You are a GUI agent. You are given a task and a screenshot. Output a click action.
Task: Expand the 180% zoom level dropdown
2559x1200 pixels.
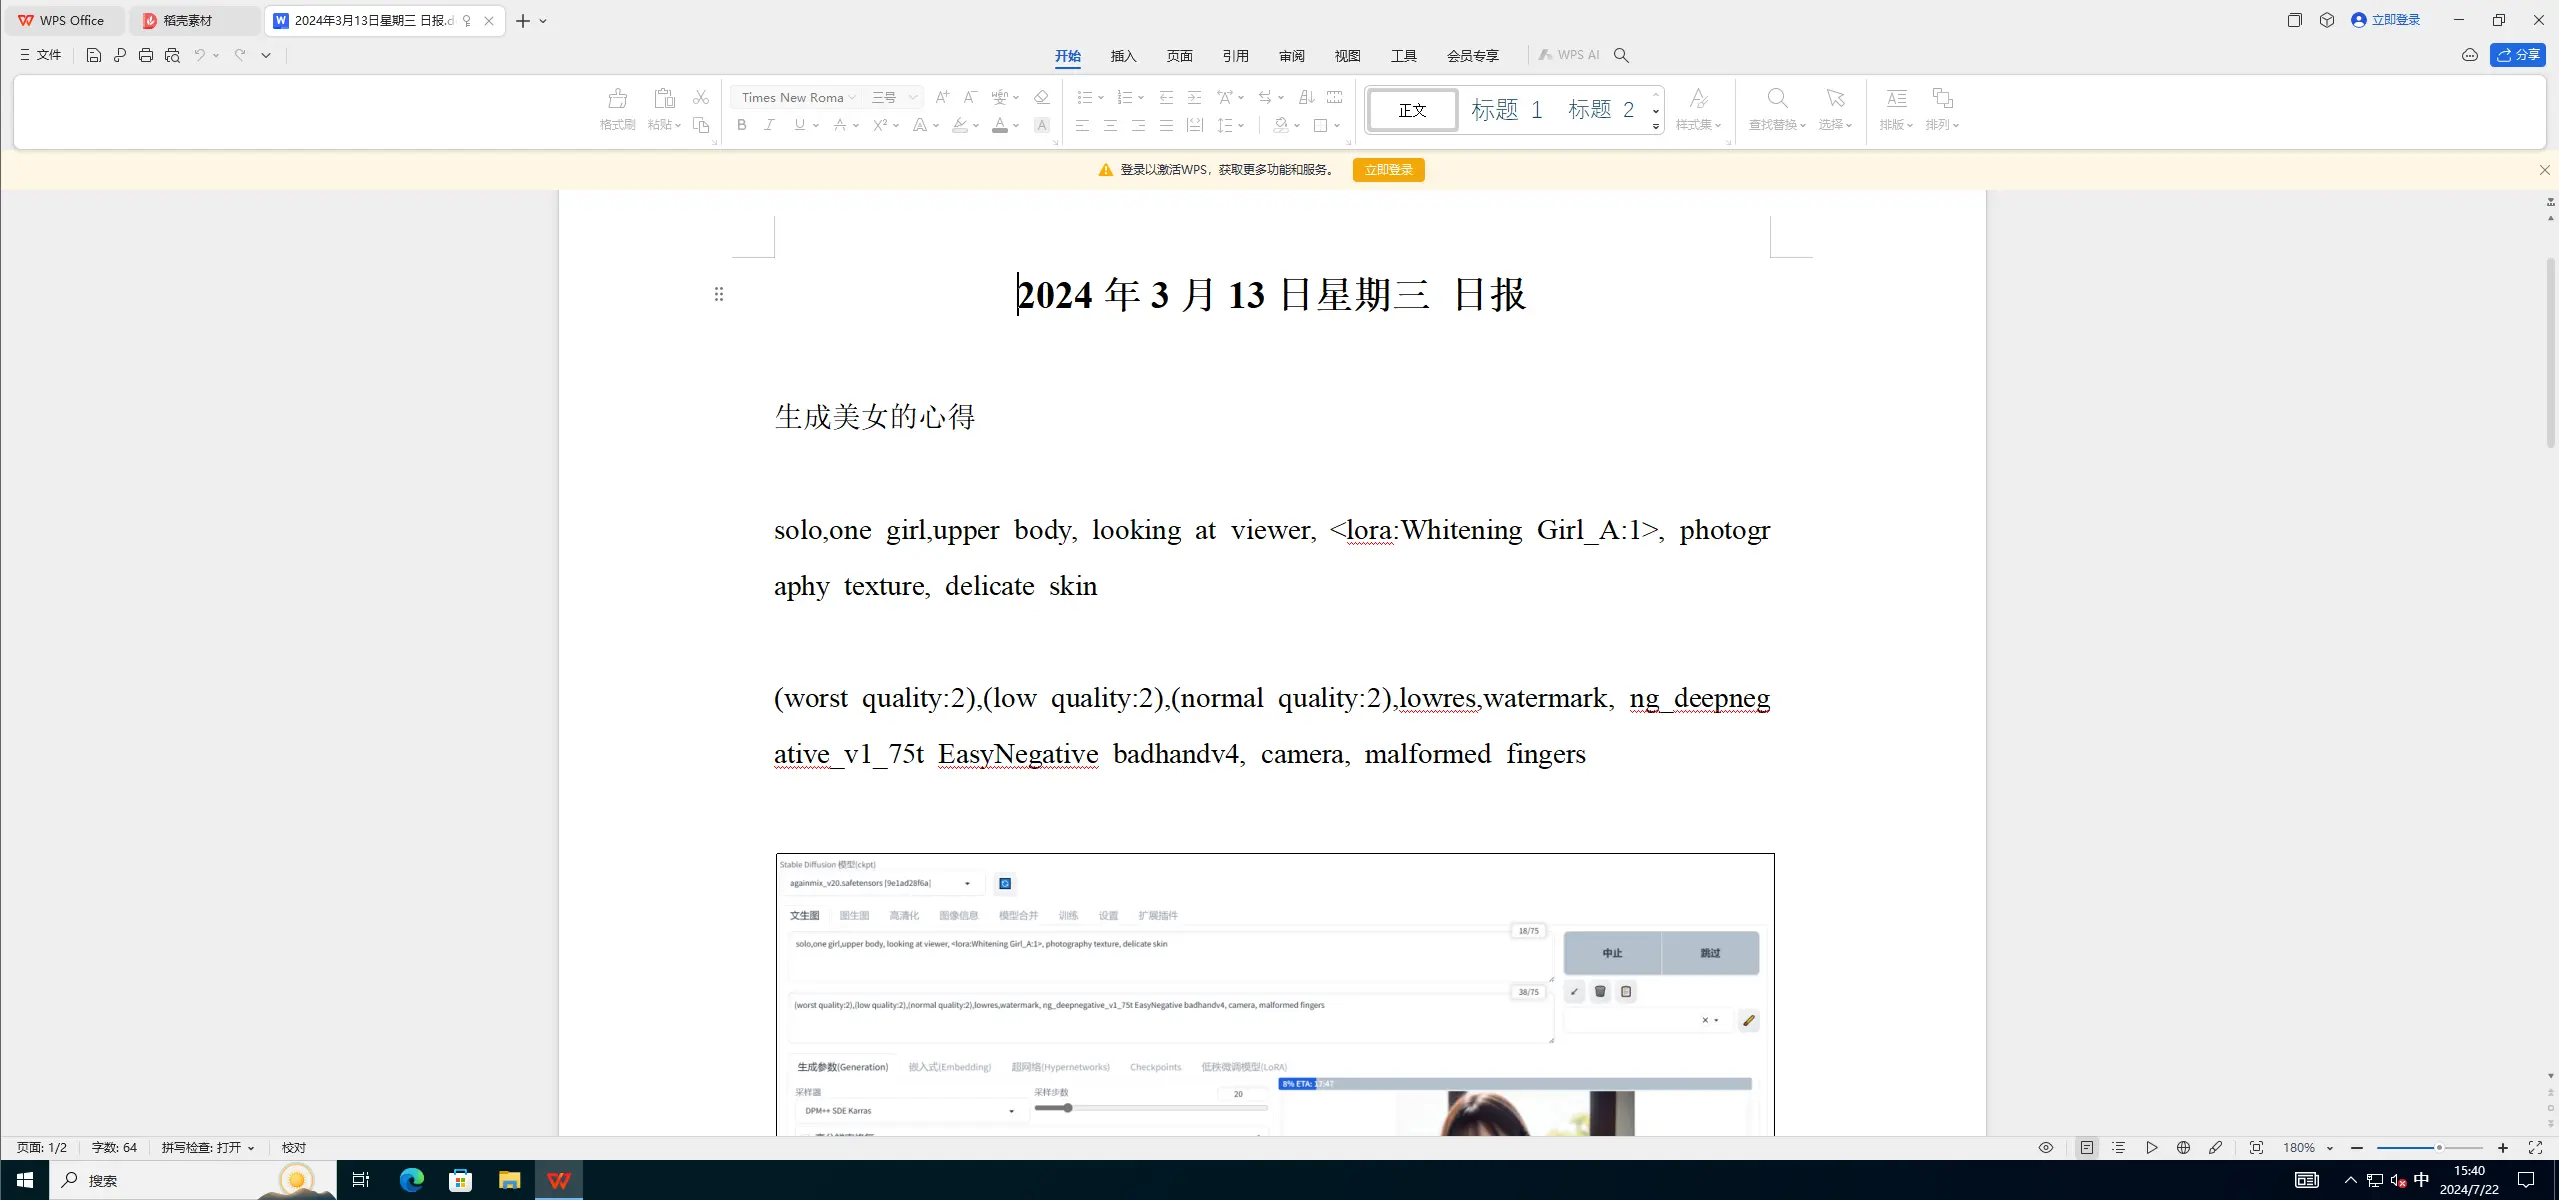[x=2329, y=1148]
